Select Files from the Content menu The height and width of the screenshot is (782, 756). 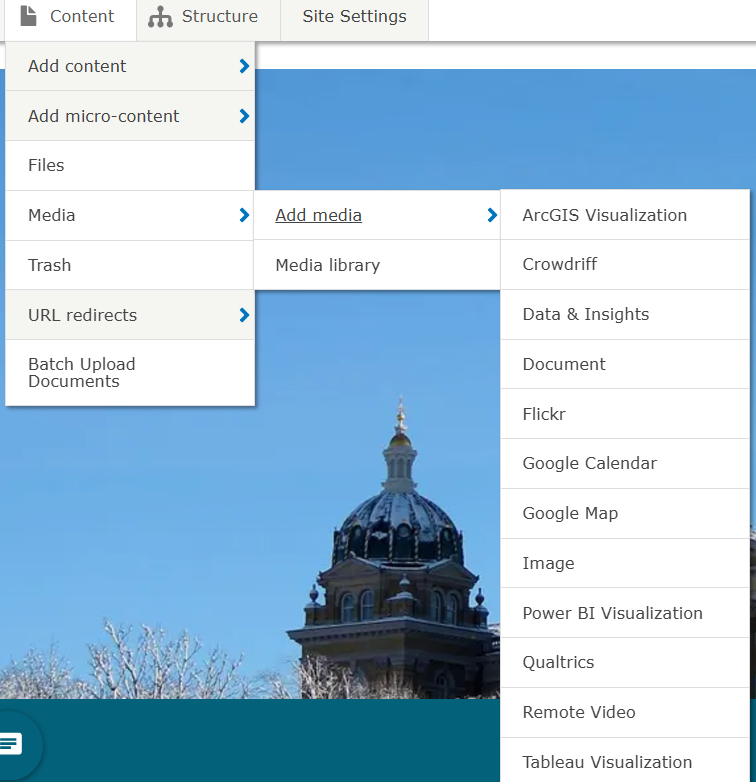(x=46, y=166)
